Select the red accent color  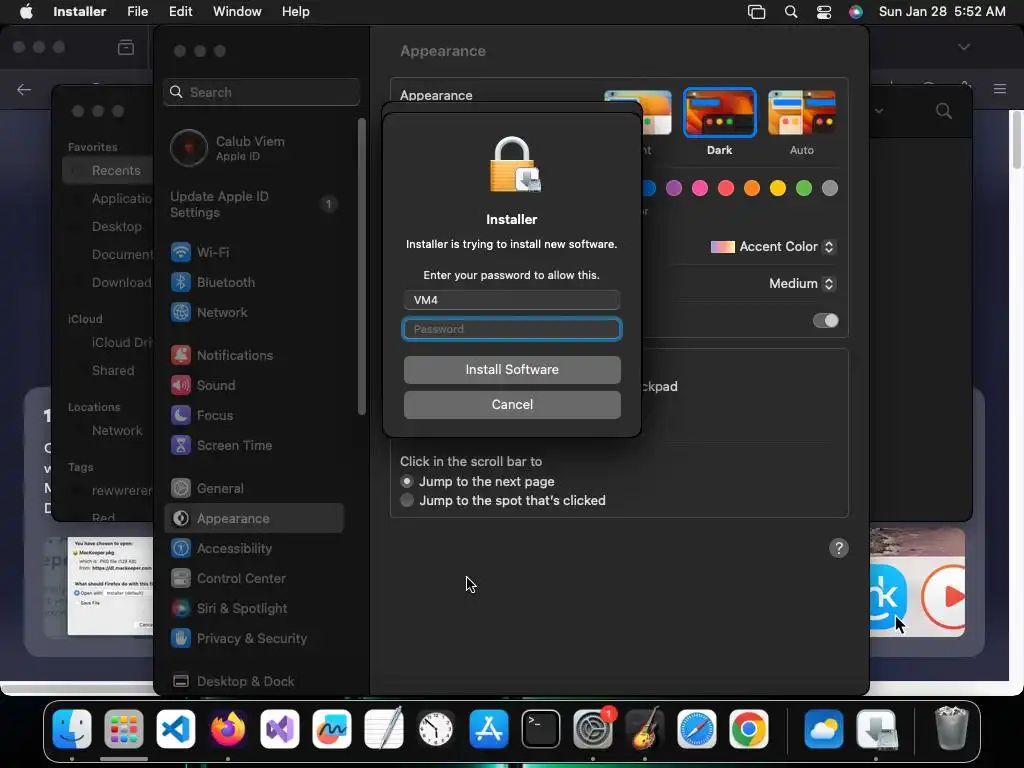(726, 189)
